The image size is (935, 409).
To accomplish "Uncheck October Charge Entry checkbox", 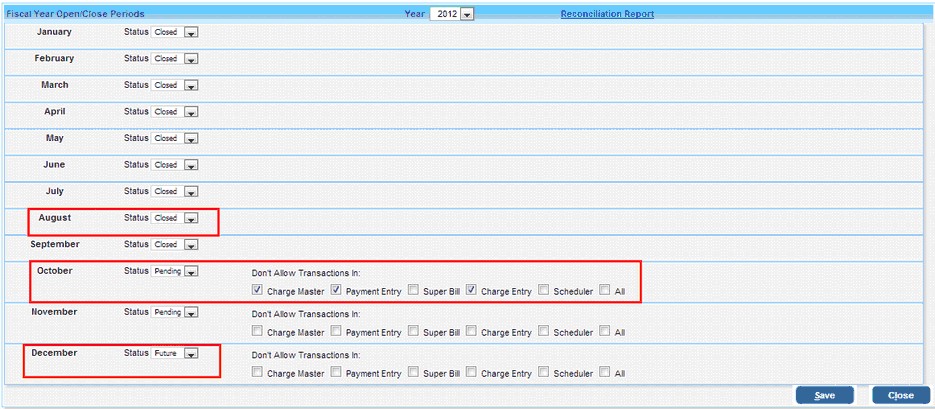I will pyautogui.click(x=472, y=291).
